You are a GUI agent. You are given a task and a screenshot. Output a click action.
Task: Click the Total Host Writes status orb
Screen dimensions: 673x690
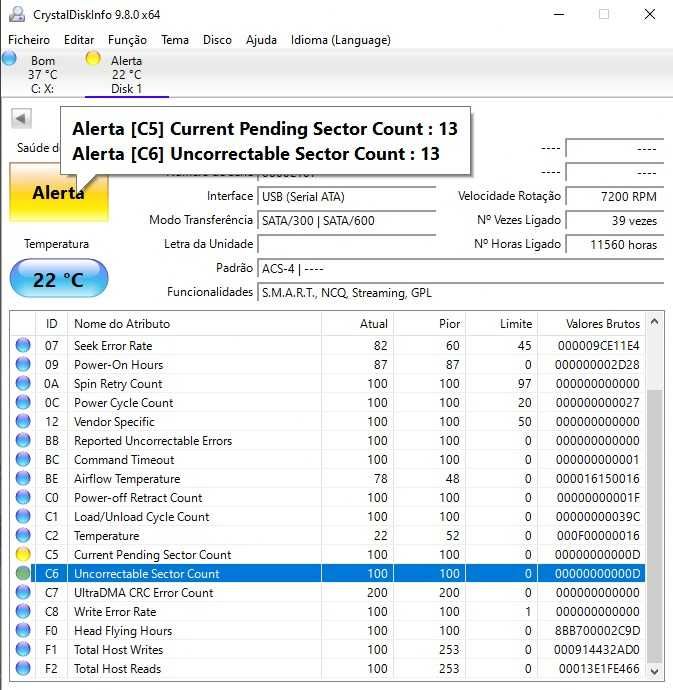(23, 649)
